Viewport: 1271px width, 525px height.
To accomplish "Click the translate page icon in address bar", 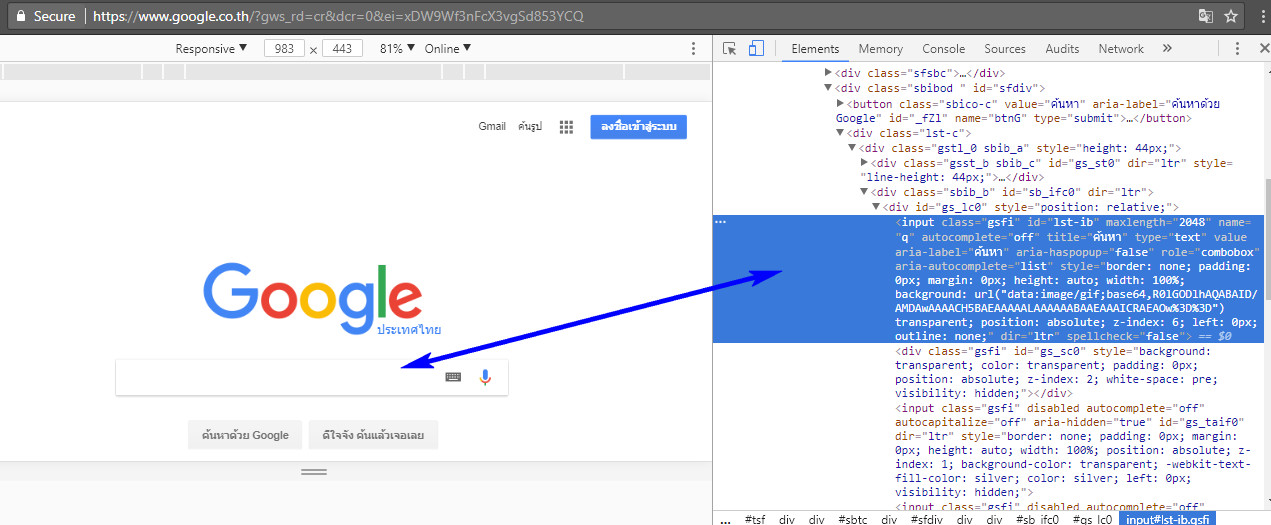I will click(1207, 16).
